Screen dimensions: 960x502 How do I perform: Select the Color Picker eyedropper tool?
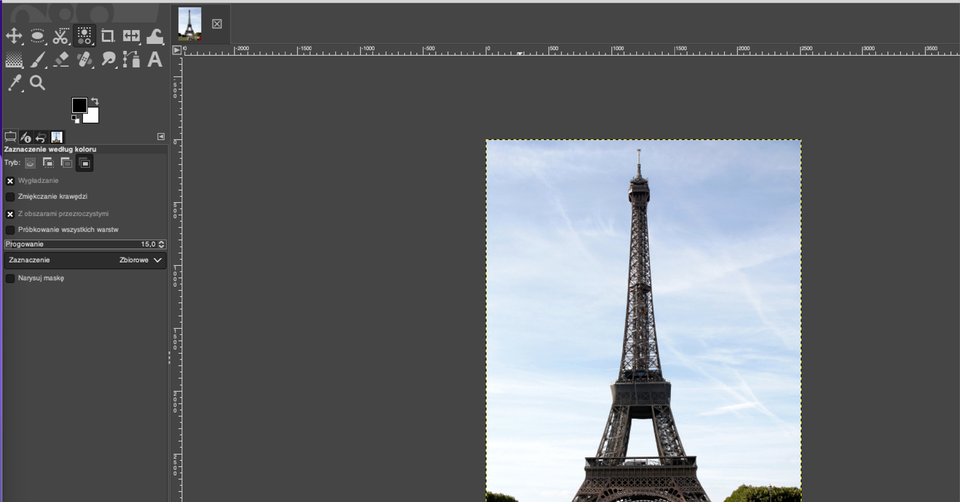pos(14,83)
